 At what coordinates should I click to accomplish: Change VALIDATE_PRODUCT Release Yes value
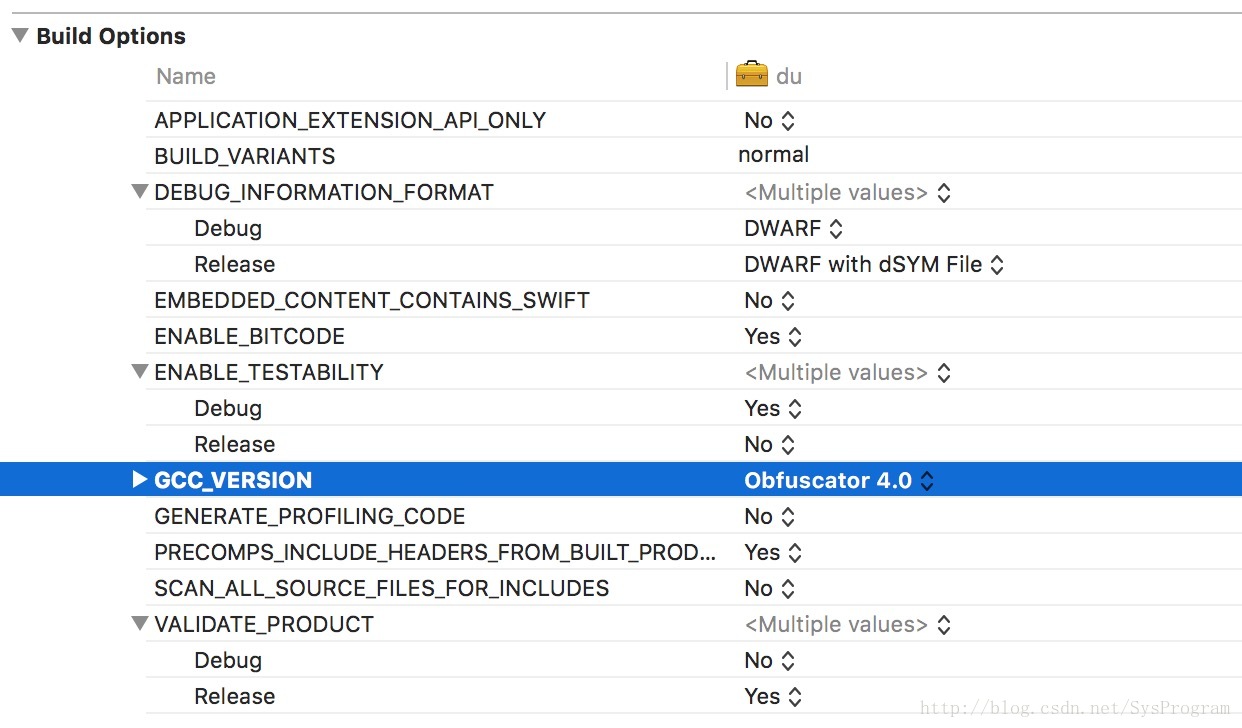coord(773,697)
